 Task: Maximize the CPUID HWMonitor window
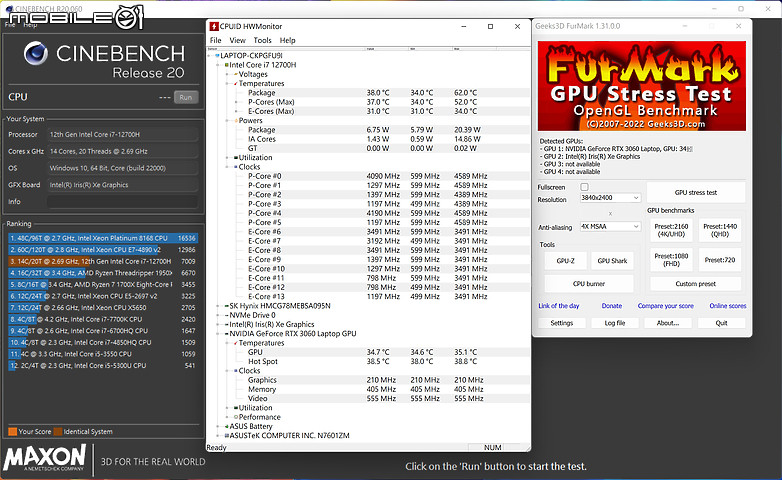[490, 26]
